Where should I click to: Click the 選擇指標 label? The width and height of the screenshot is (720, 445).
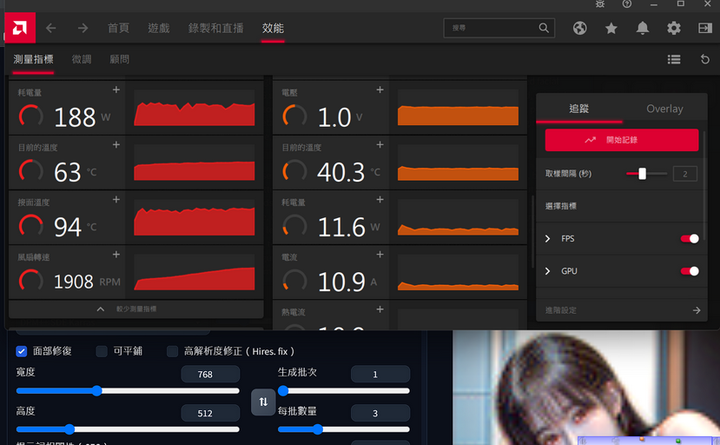tap(561, 206)
